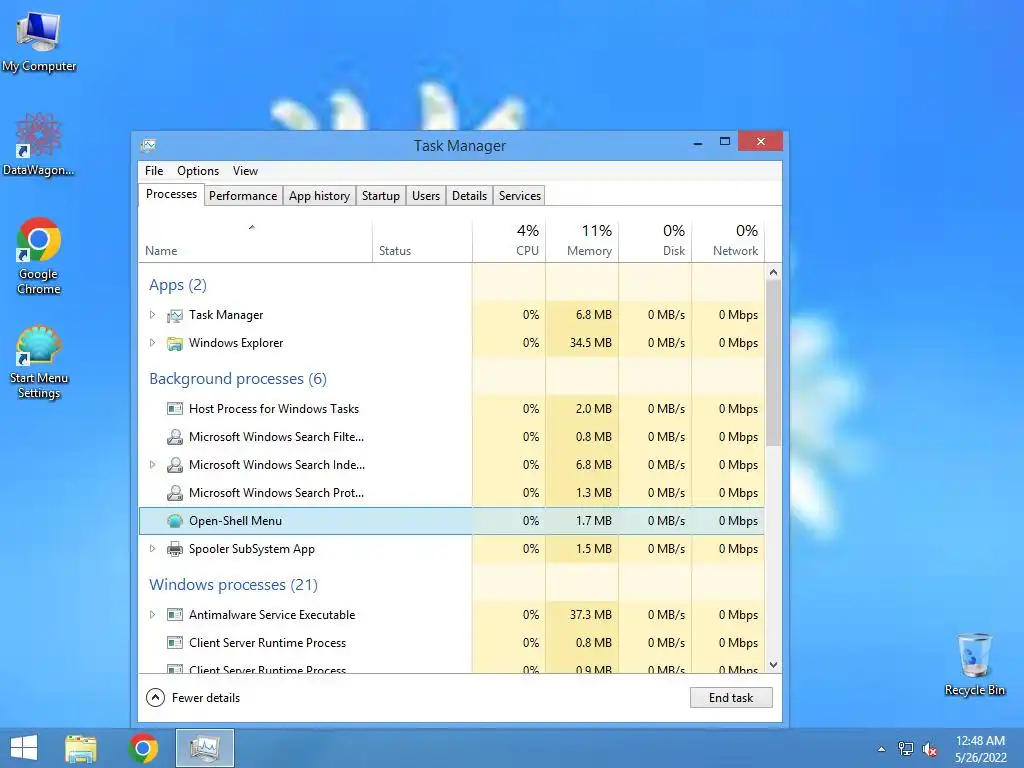Sort by the CPU column header
Screen dimensions: 1024x768
point(509,240)
